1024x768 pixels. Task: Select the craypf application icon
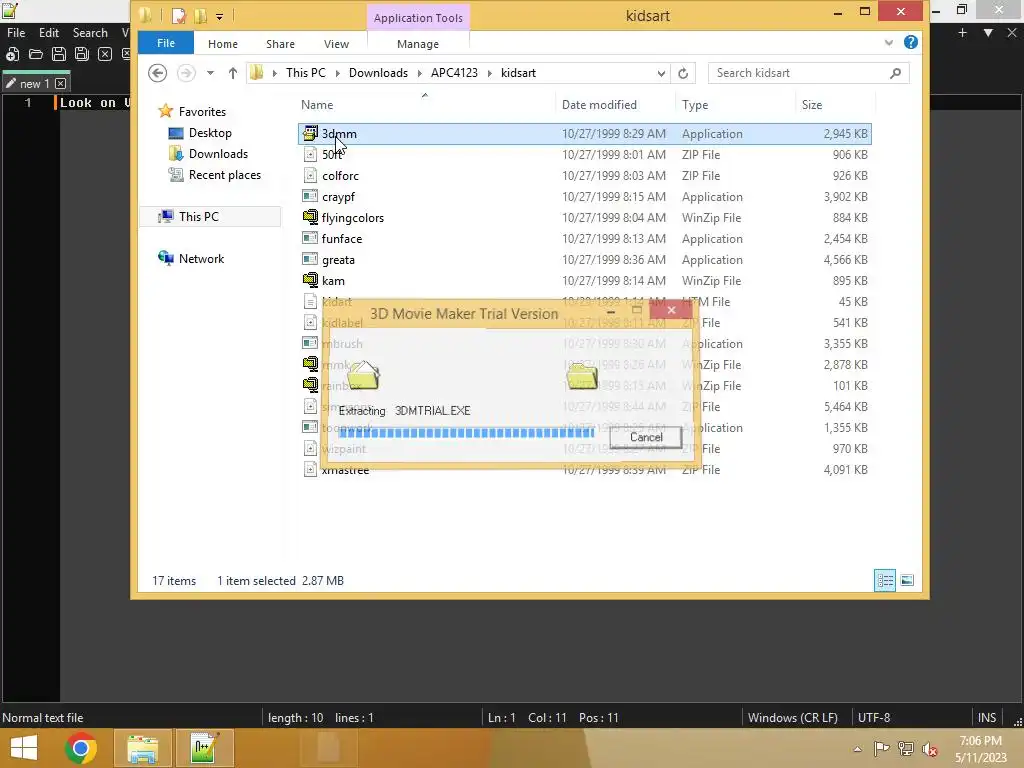click(310, 197)
